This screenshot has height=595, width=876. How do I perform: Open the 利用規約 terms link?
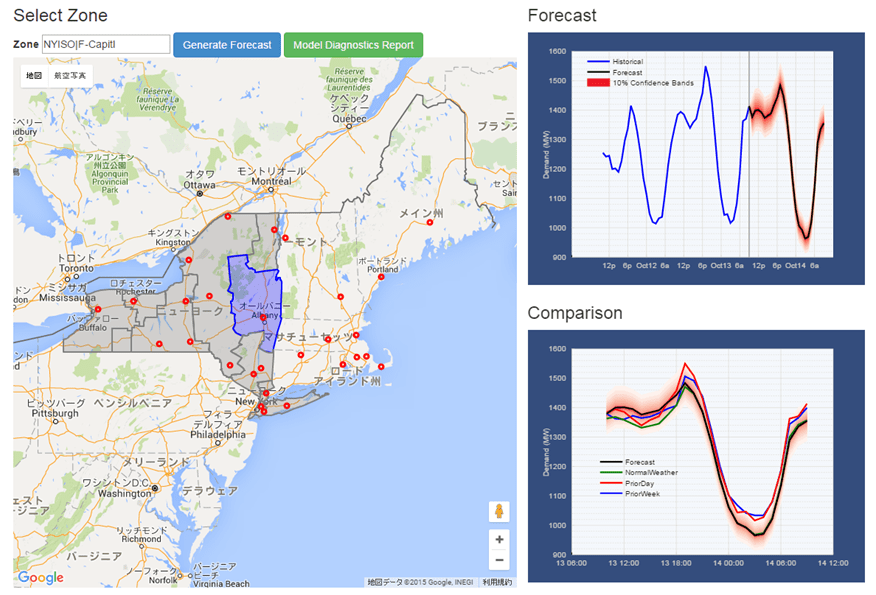tap(497, 582)
